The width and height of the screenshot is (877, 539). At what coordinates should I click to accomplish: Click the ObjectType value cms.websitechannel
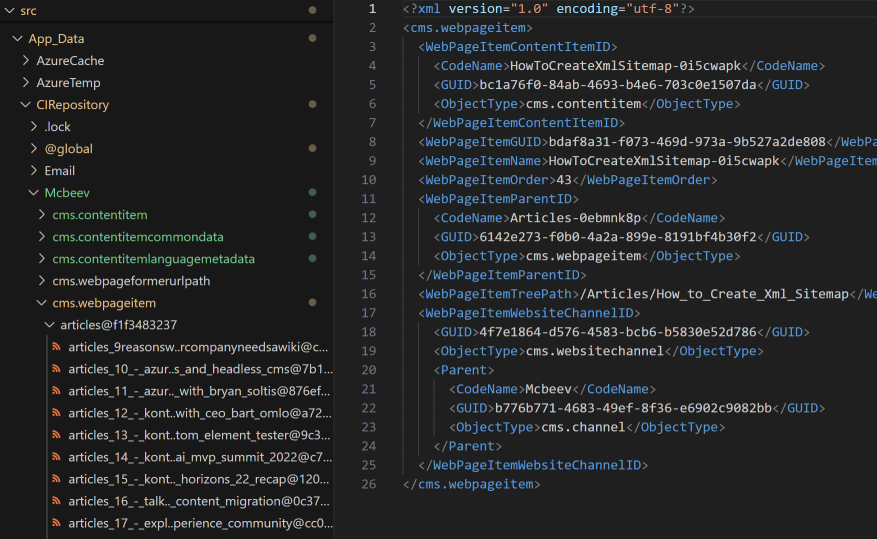click(594, 351)
